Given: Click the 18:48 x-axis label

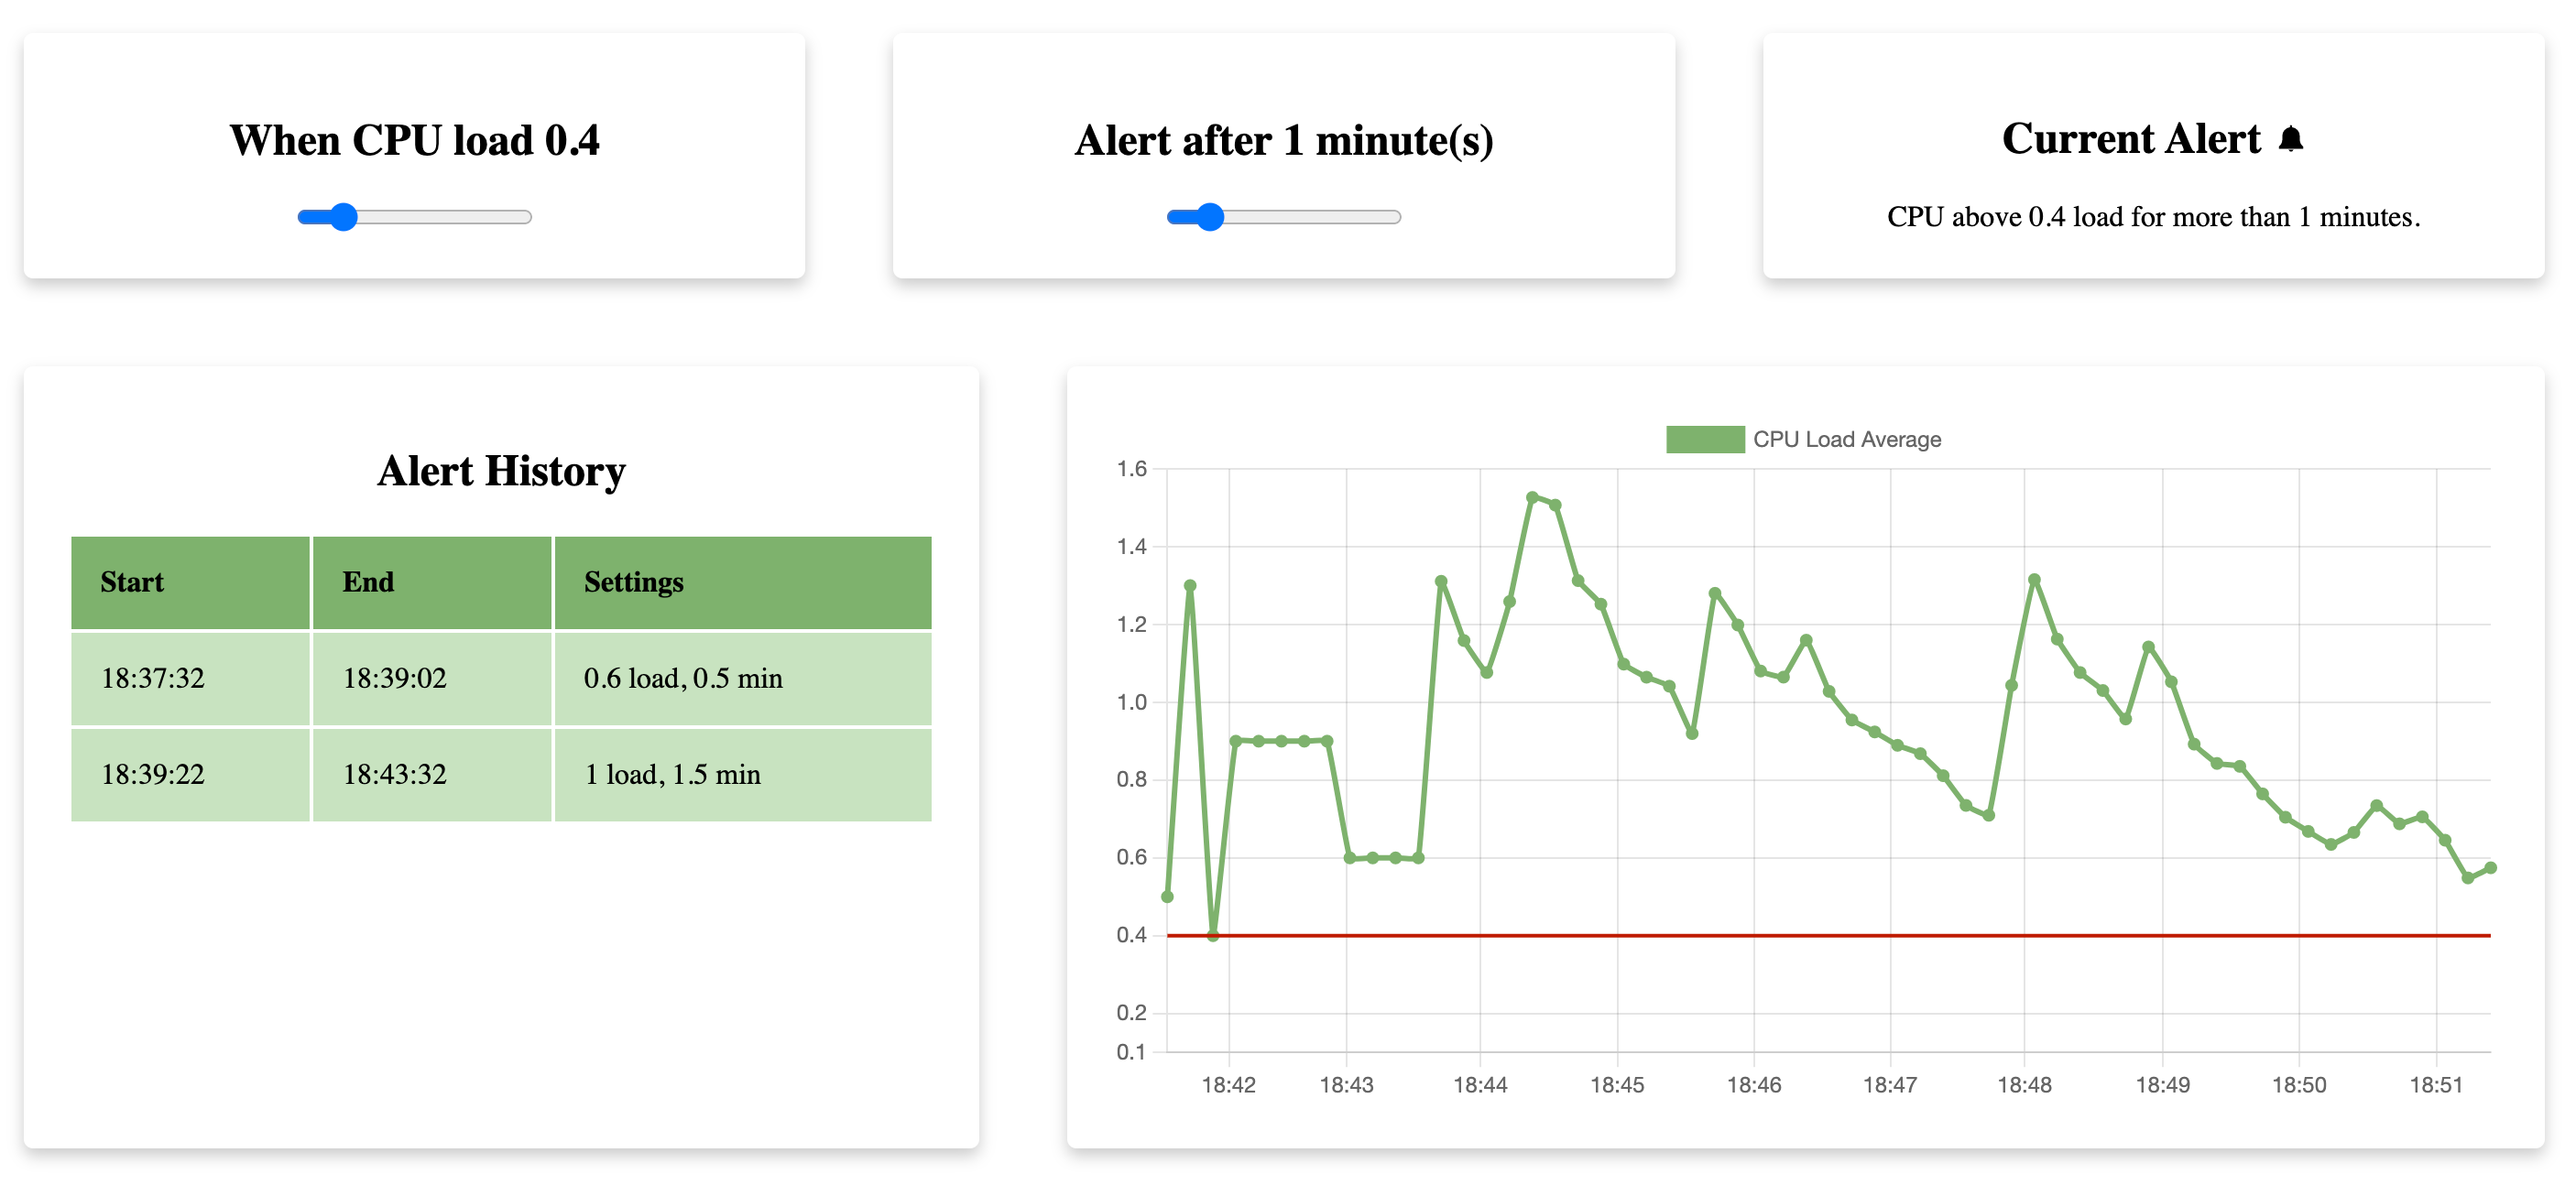Looking at the screenshot, I should point(2024,1085).
